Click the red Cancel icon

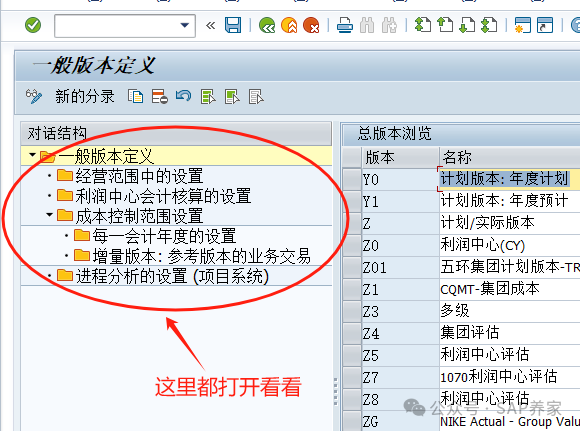311,26
